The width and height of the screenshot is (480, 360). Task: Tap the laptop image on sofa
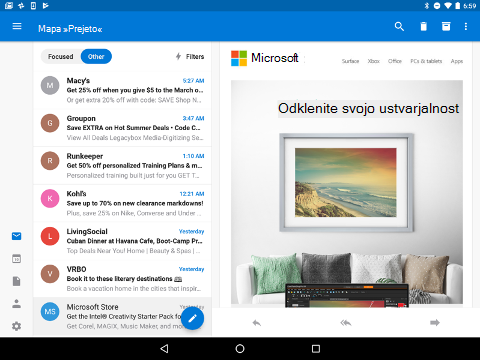click(x=347, y=295)
